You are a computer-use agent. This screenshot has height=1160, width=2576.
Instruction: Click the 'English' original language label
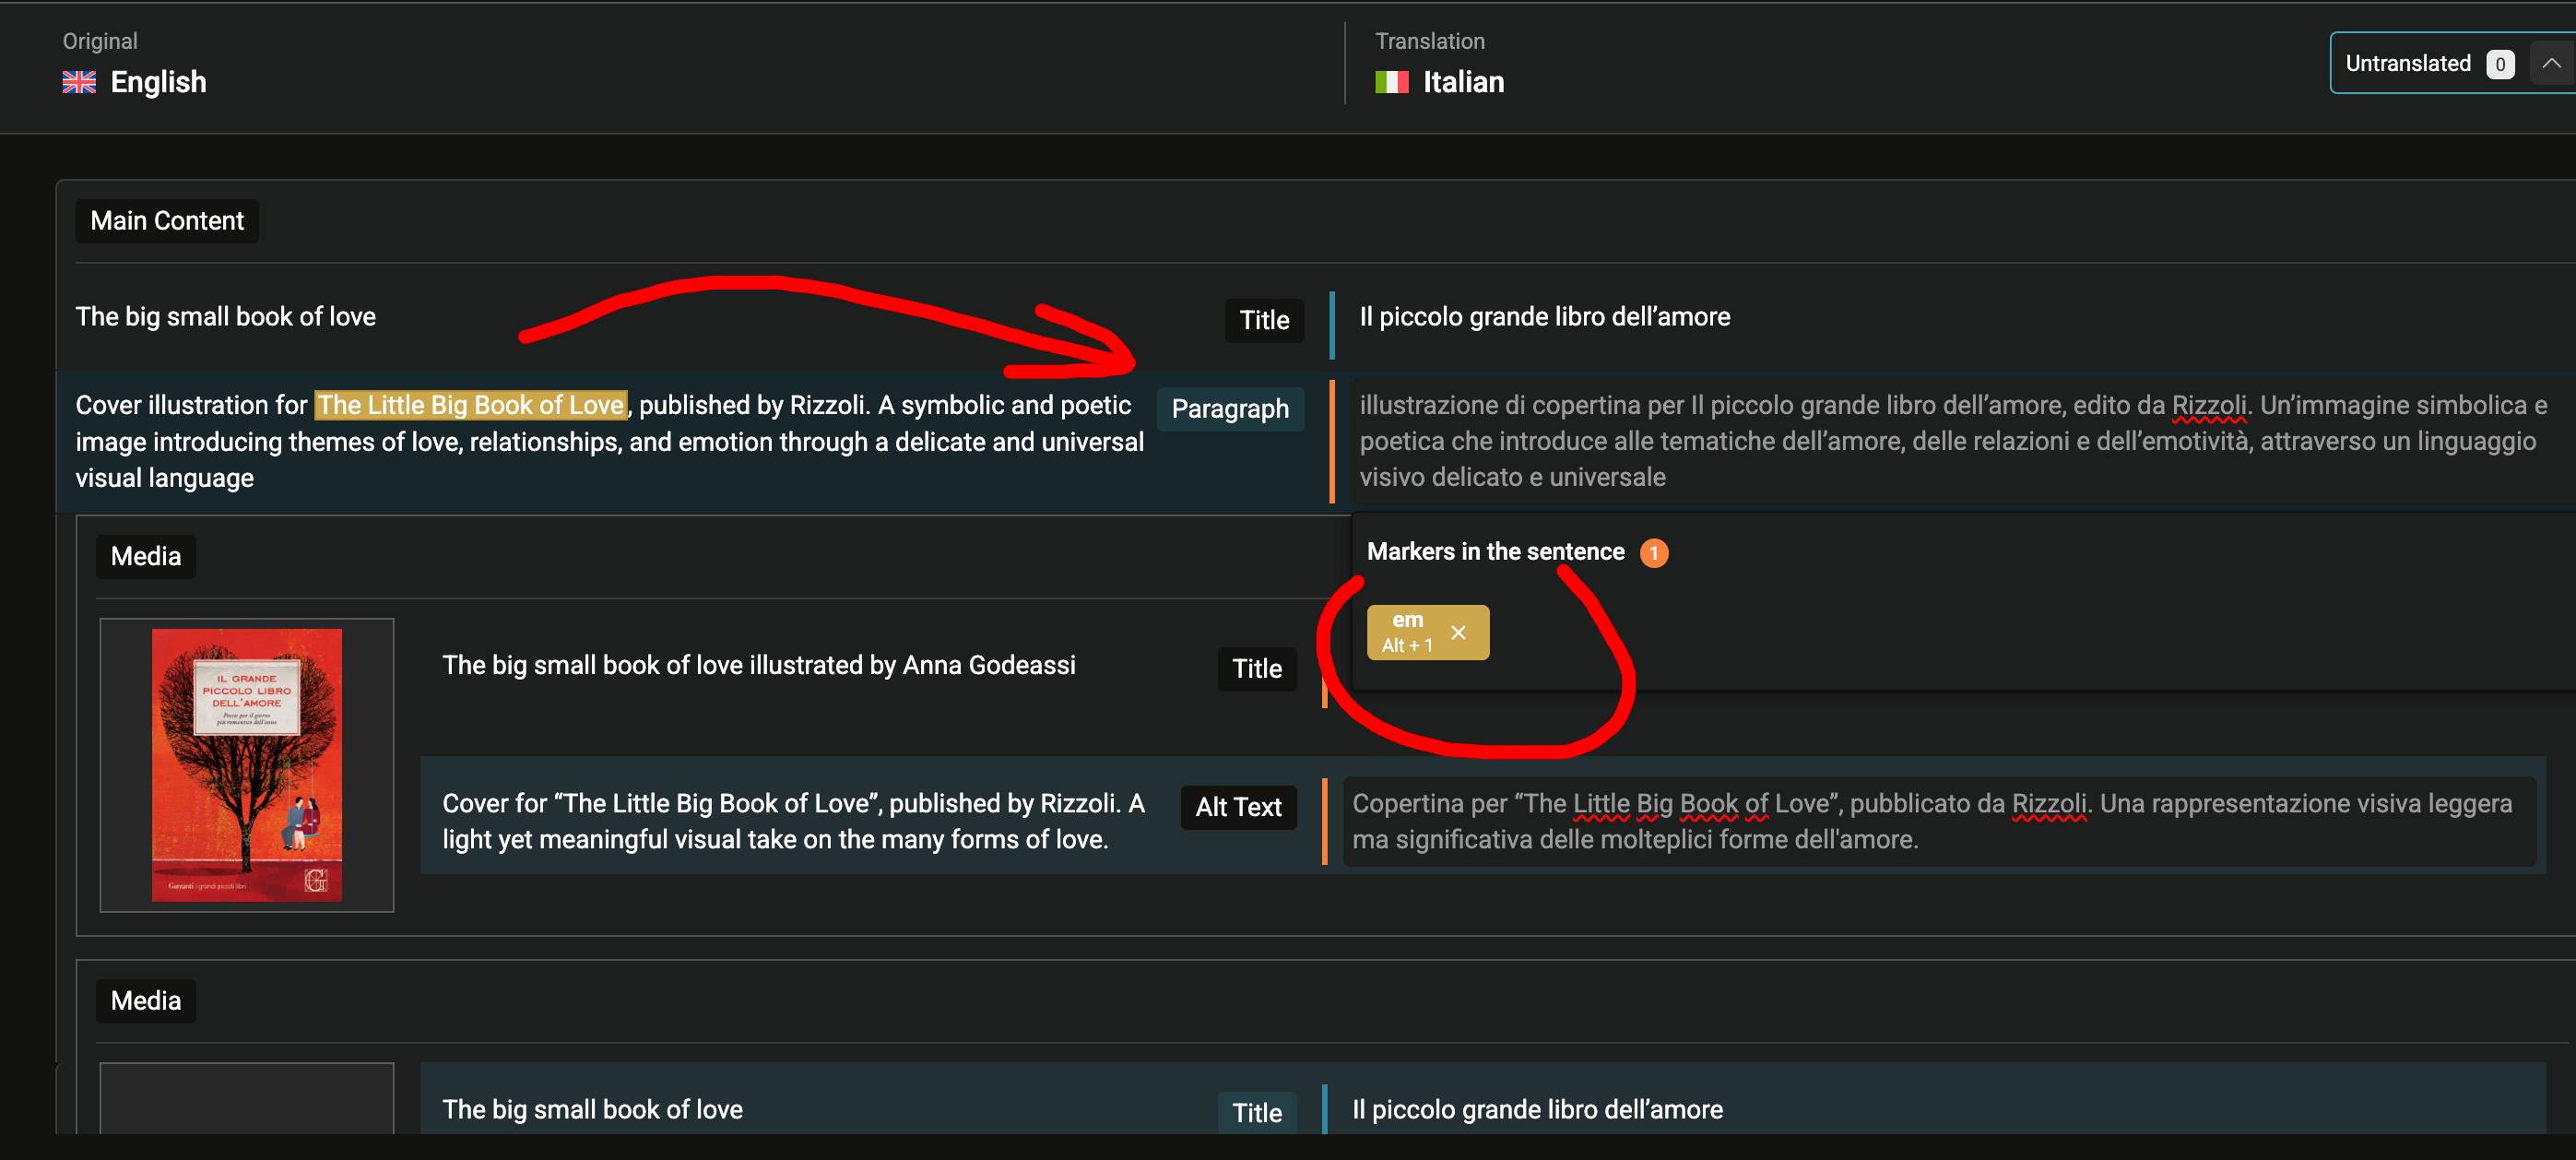pyautogui.click(x=158, y=82)
